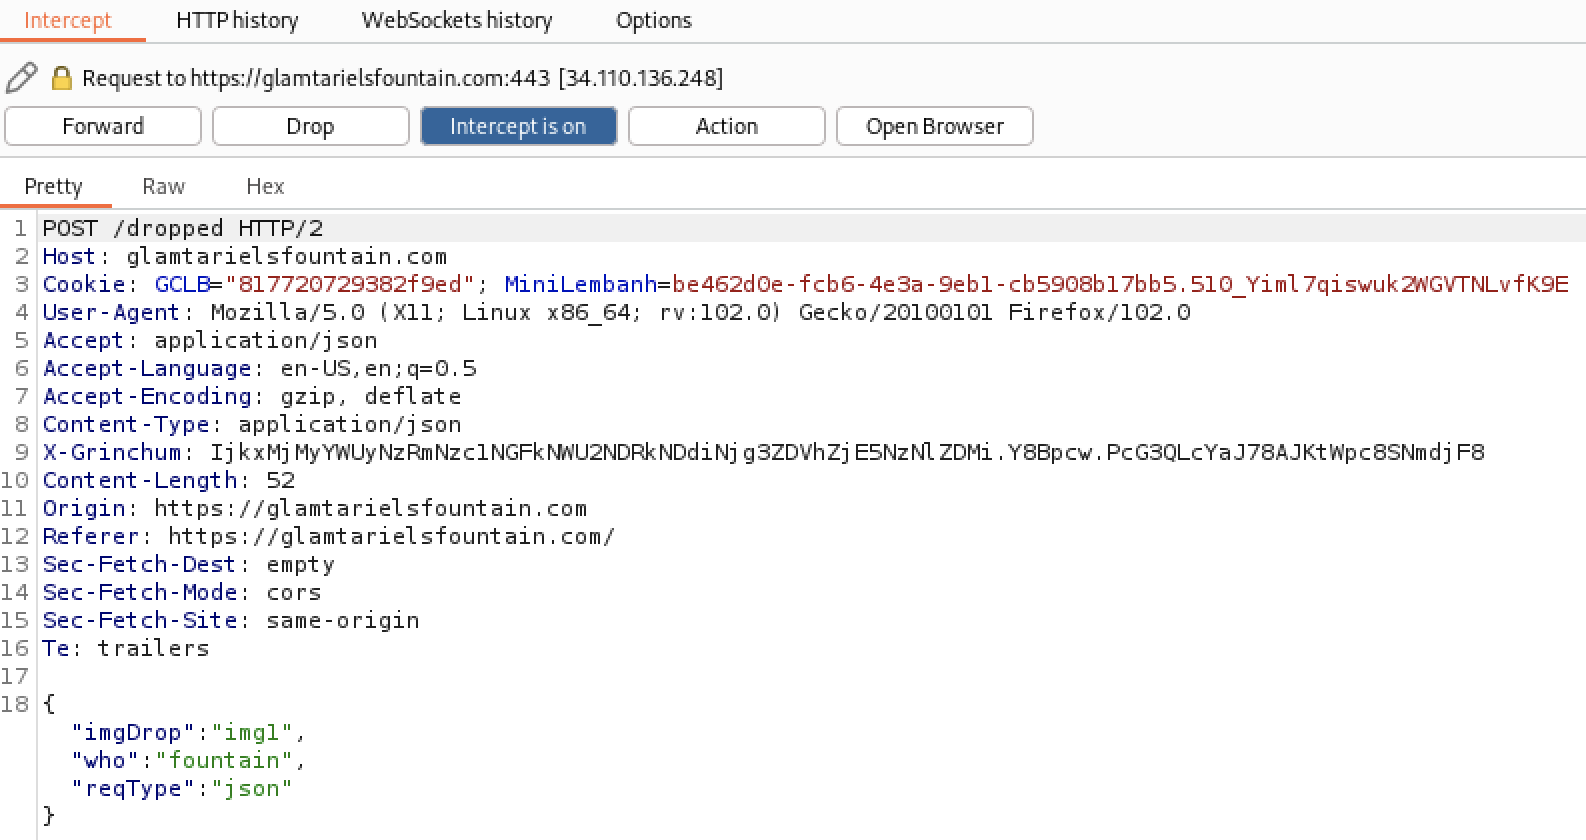Launch Open Browser
The height and width of the screenshot is (840, 1586).
point(934,126)
